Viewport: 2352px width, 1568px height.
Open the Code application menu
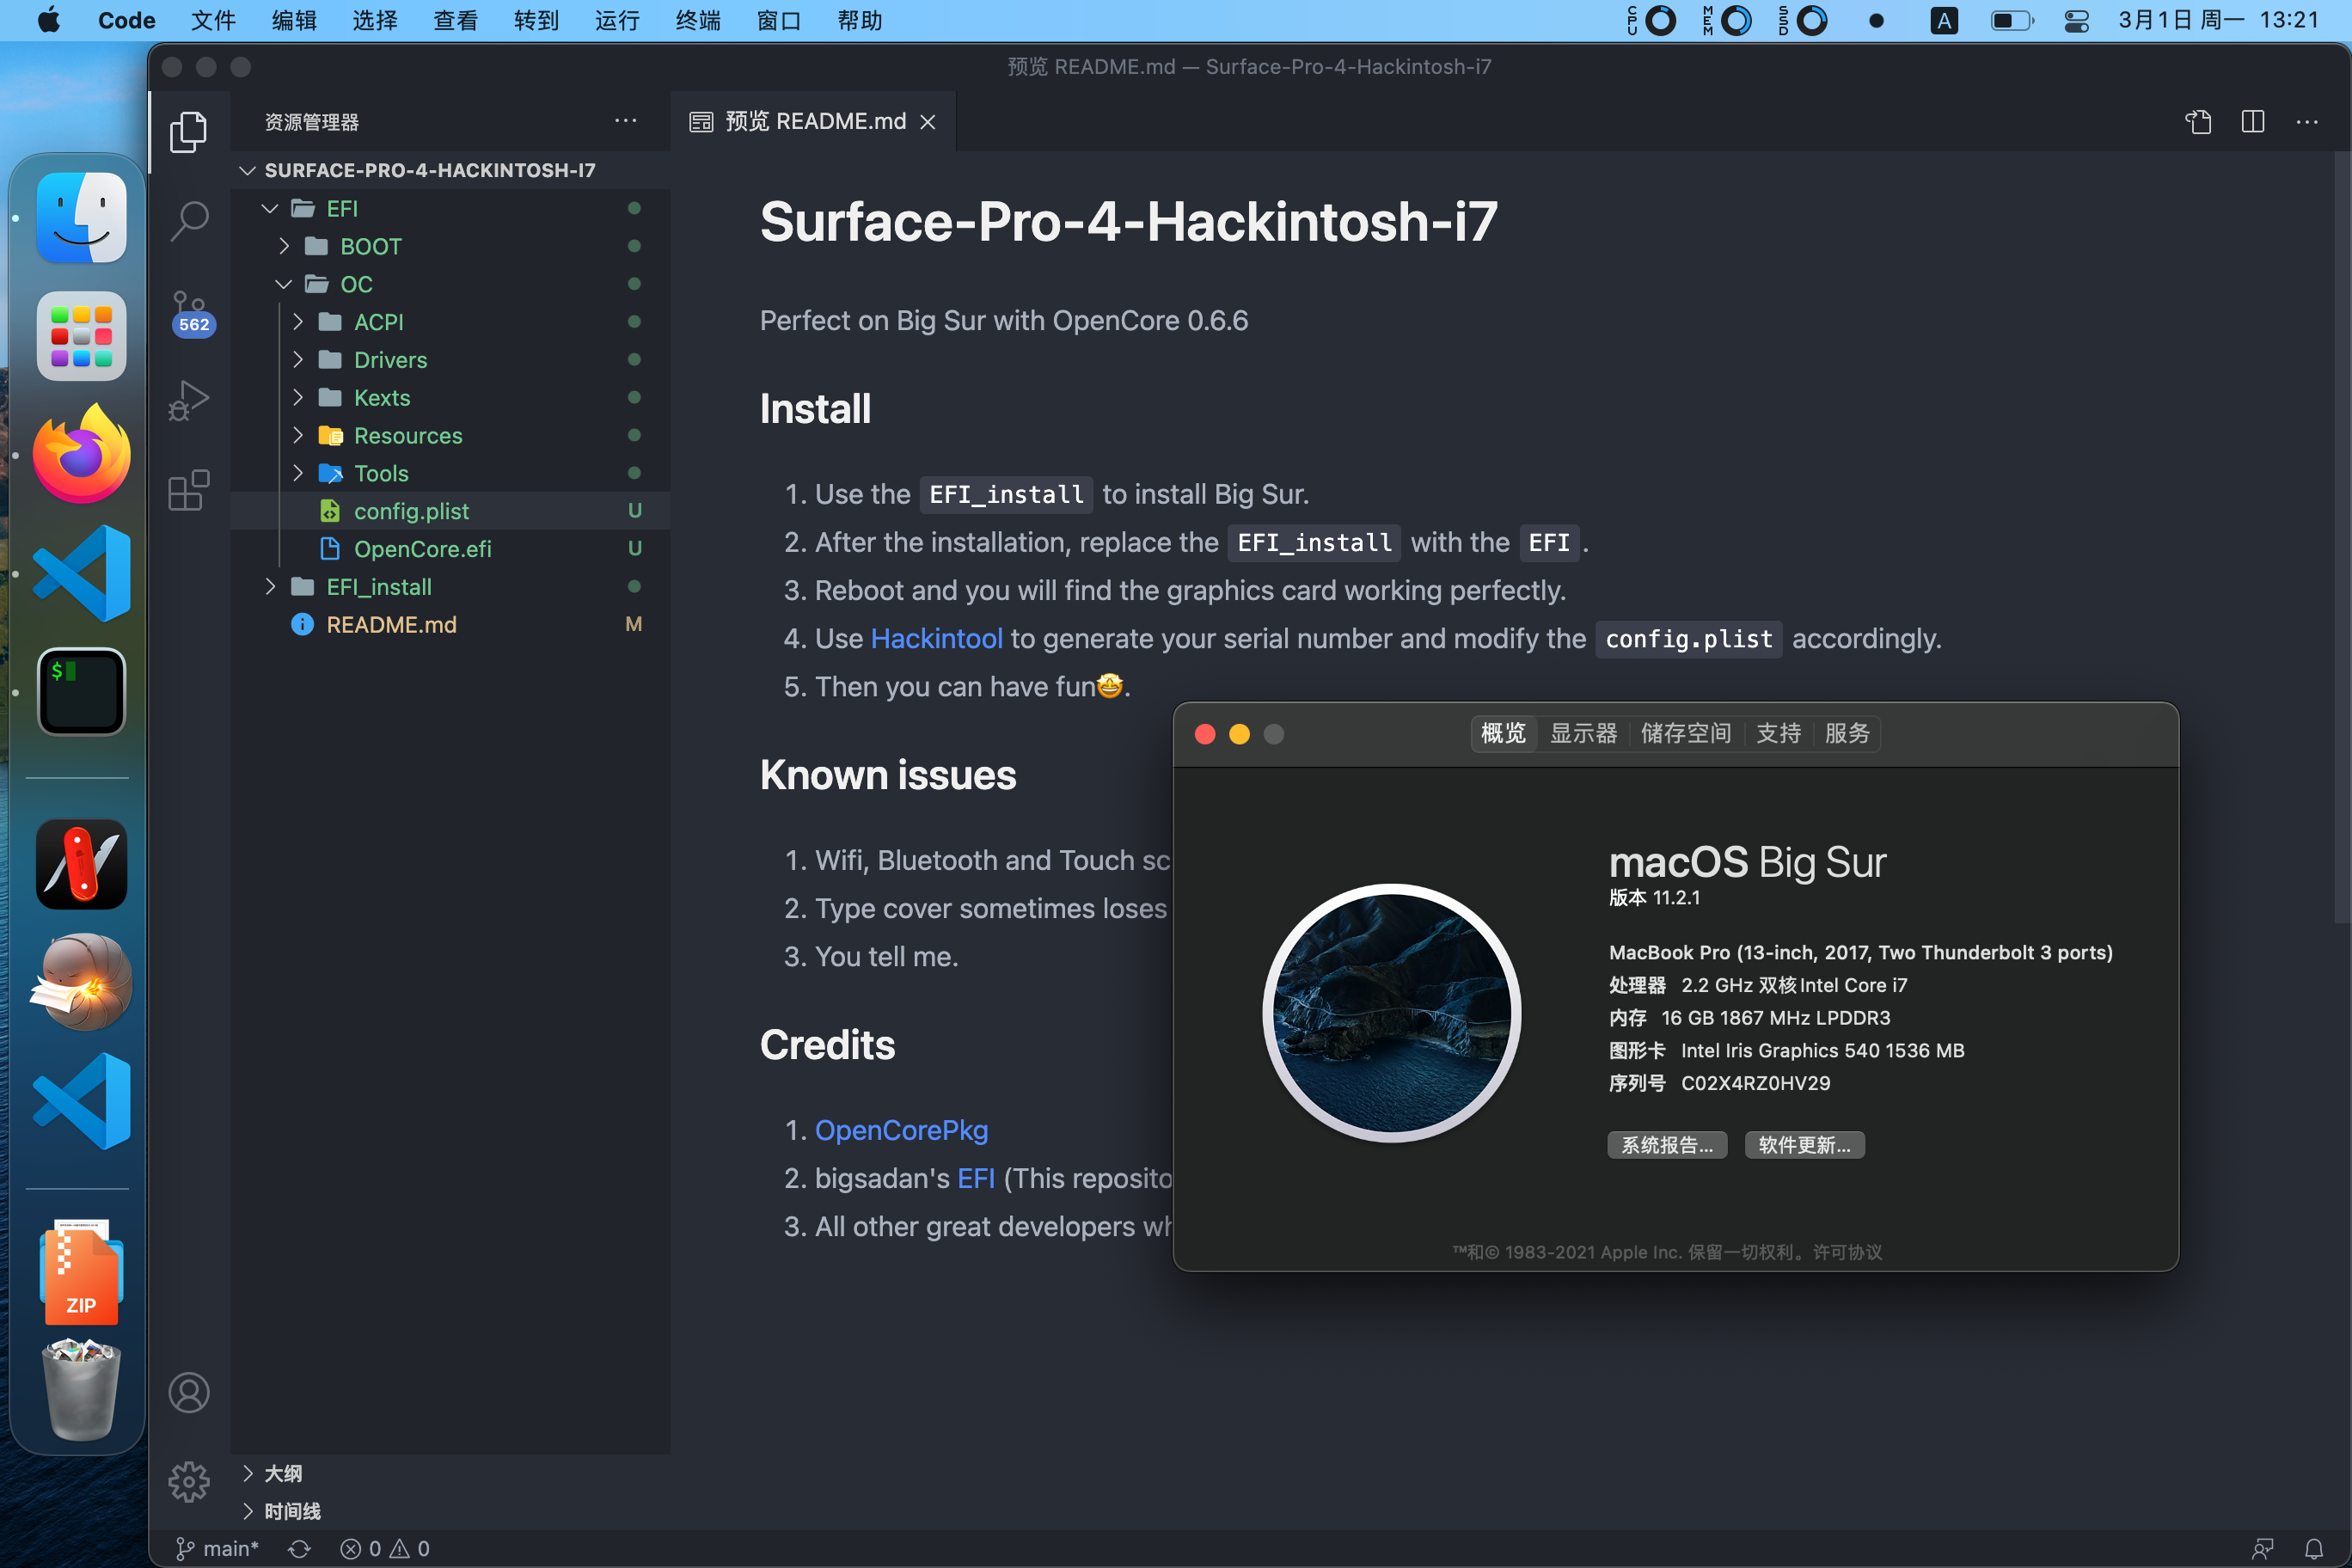pos(126,20)
